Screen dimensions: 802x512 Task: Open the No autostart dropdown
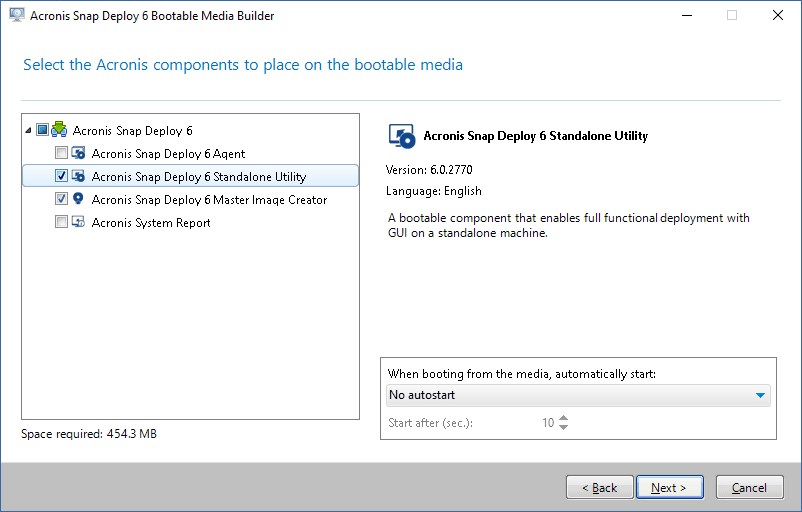(x=578, y=395)
